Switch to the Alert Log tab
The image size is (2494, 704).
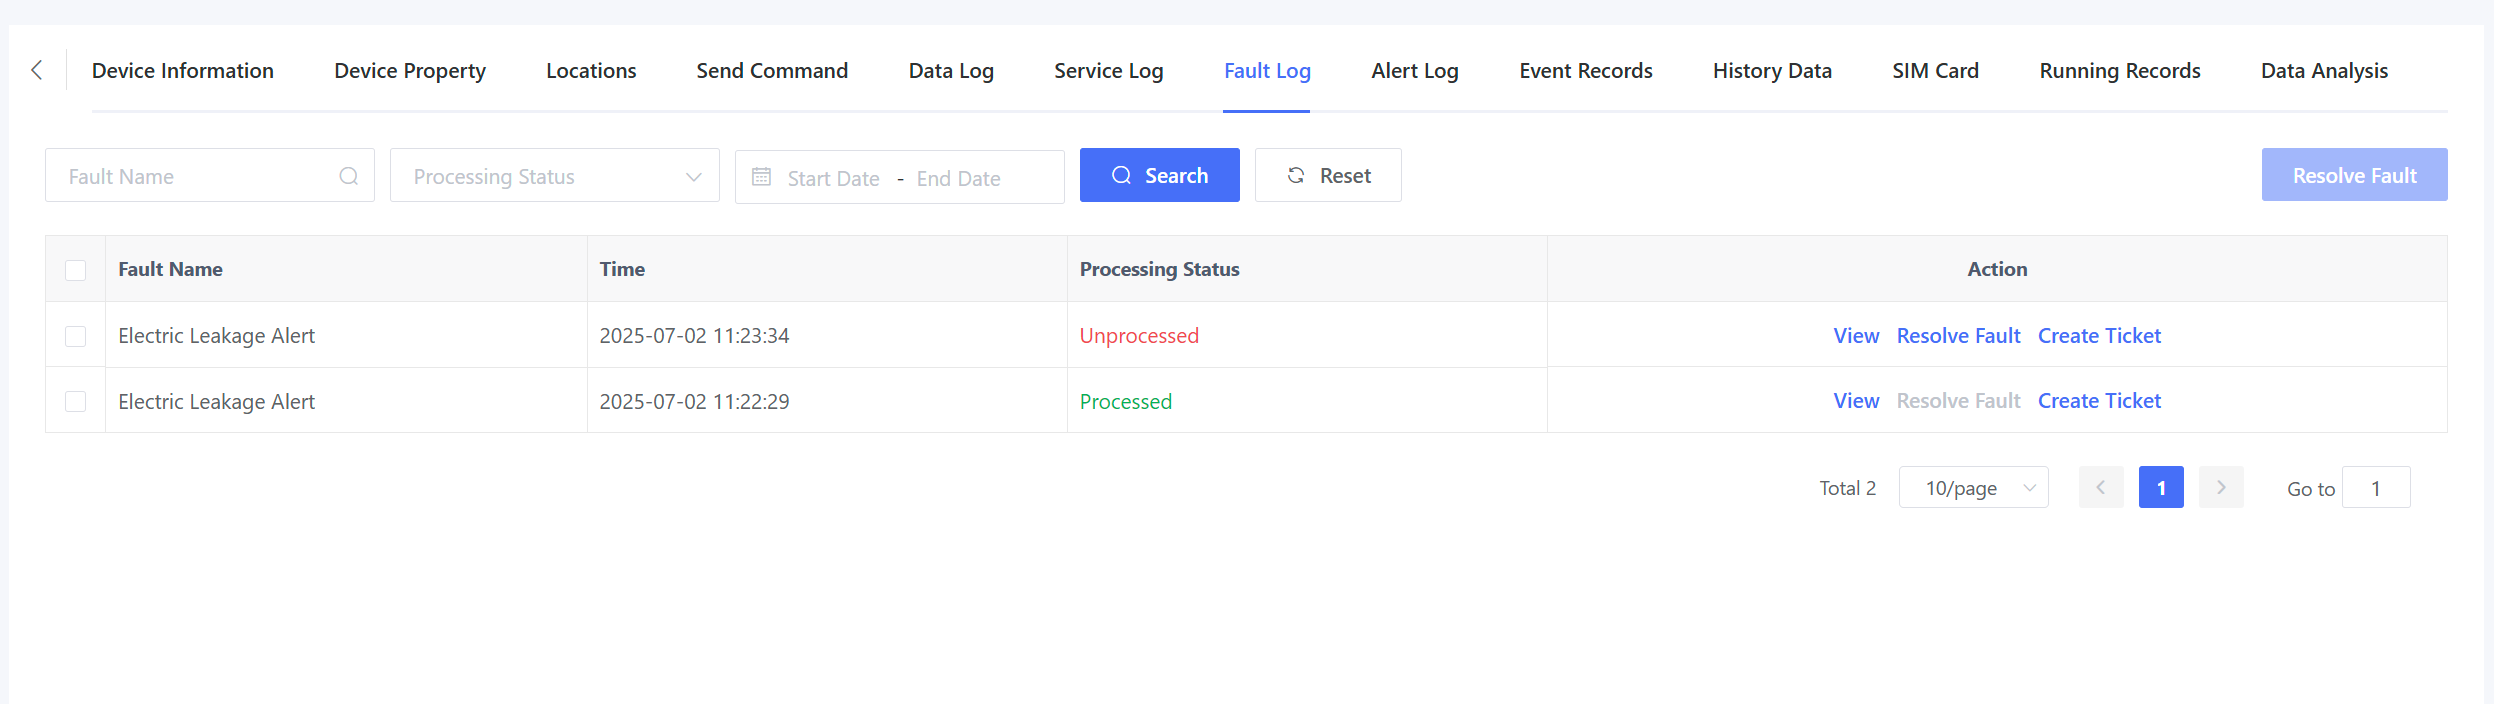coord(1414,71)
